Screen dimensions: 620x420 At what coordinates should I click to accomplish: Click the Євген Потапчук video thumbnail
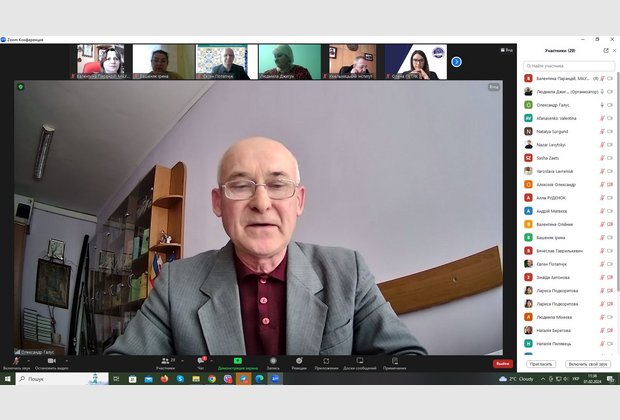tap(227, 62)
